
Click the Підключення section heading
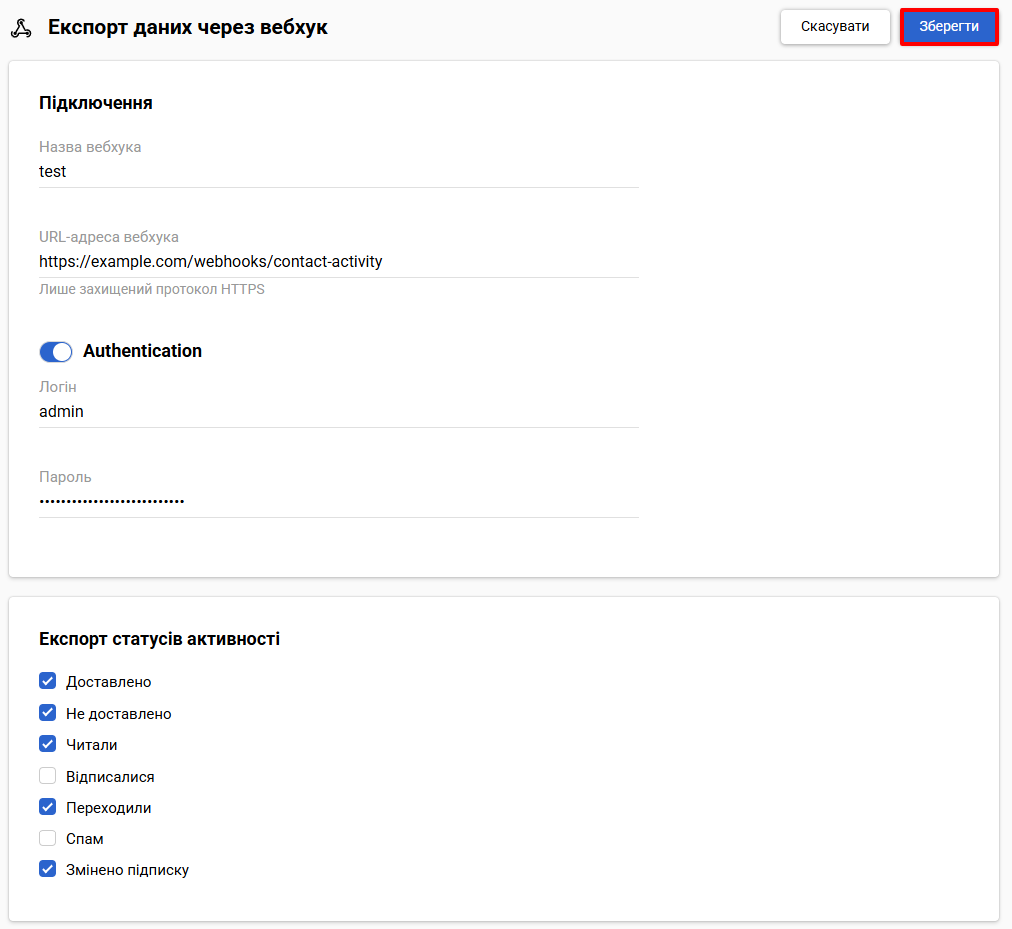tap(96, 103)
